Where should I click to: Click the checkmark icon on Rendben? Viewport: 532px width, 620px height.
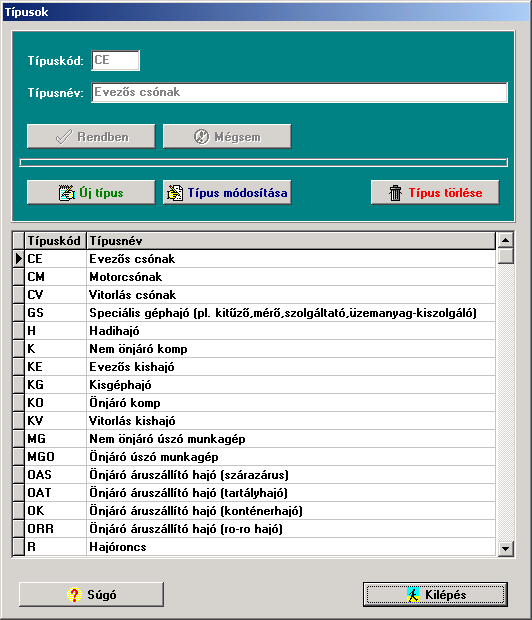coord(64,137)
